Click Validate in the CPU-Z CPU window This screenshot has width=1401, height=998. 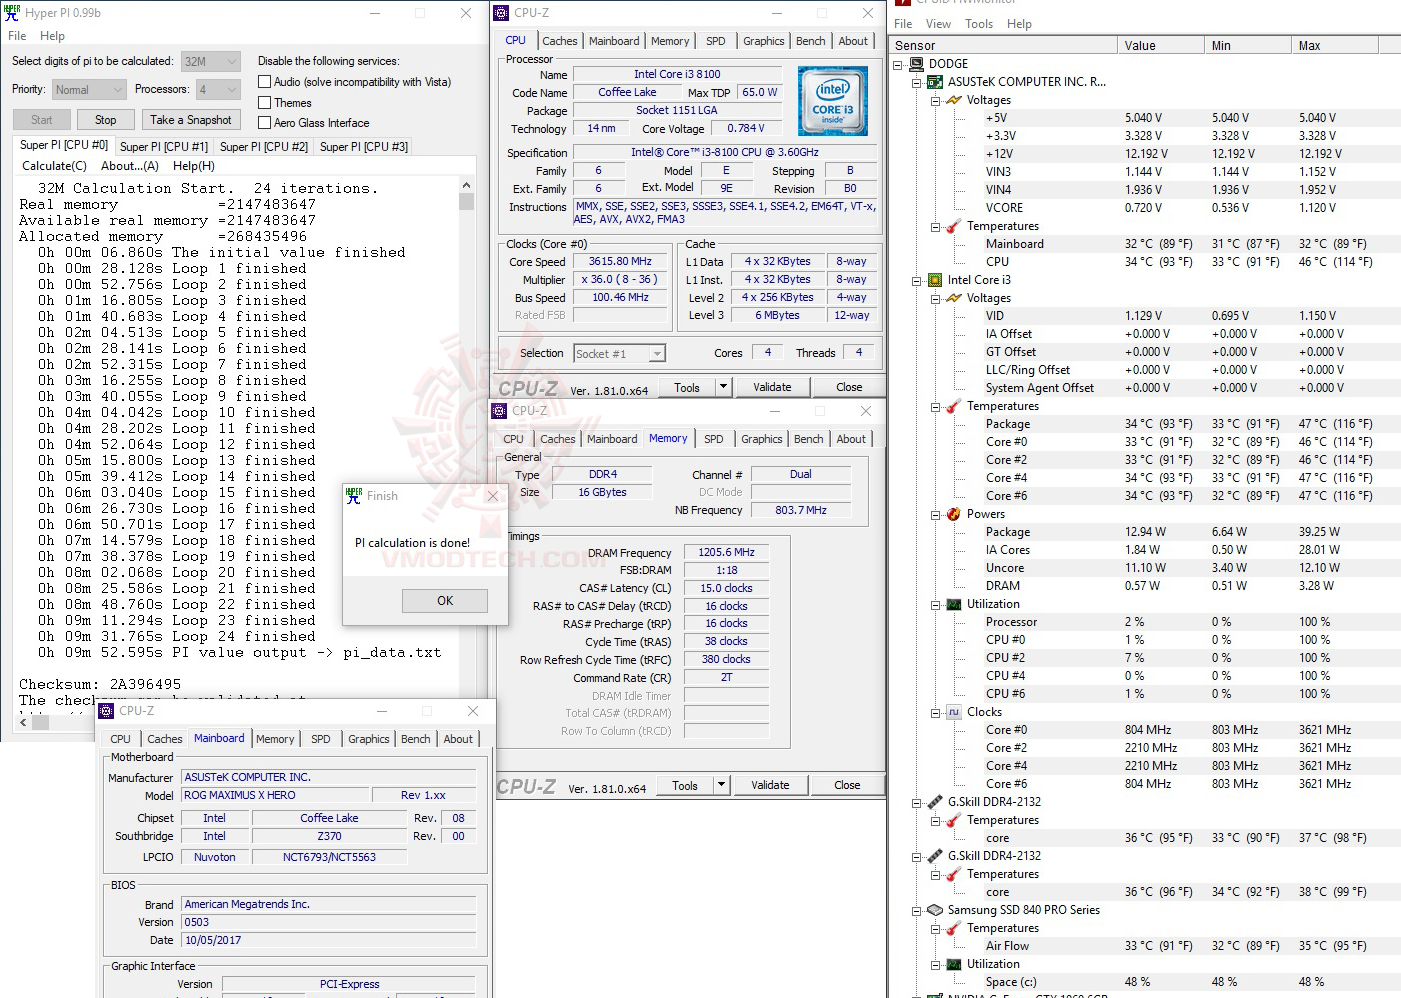pyautogui.click(x=772, y=387)
